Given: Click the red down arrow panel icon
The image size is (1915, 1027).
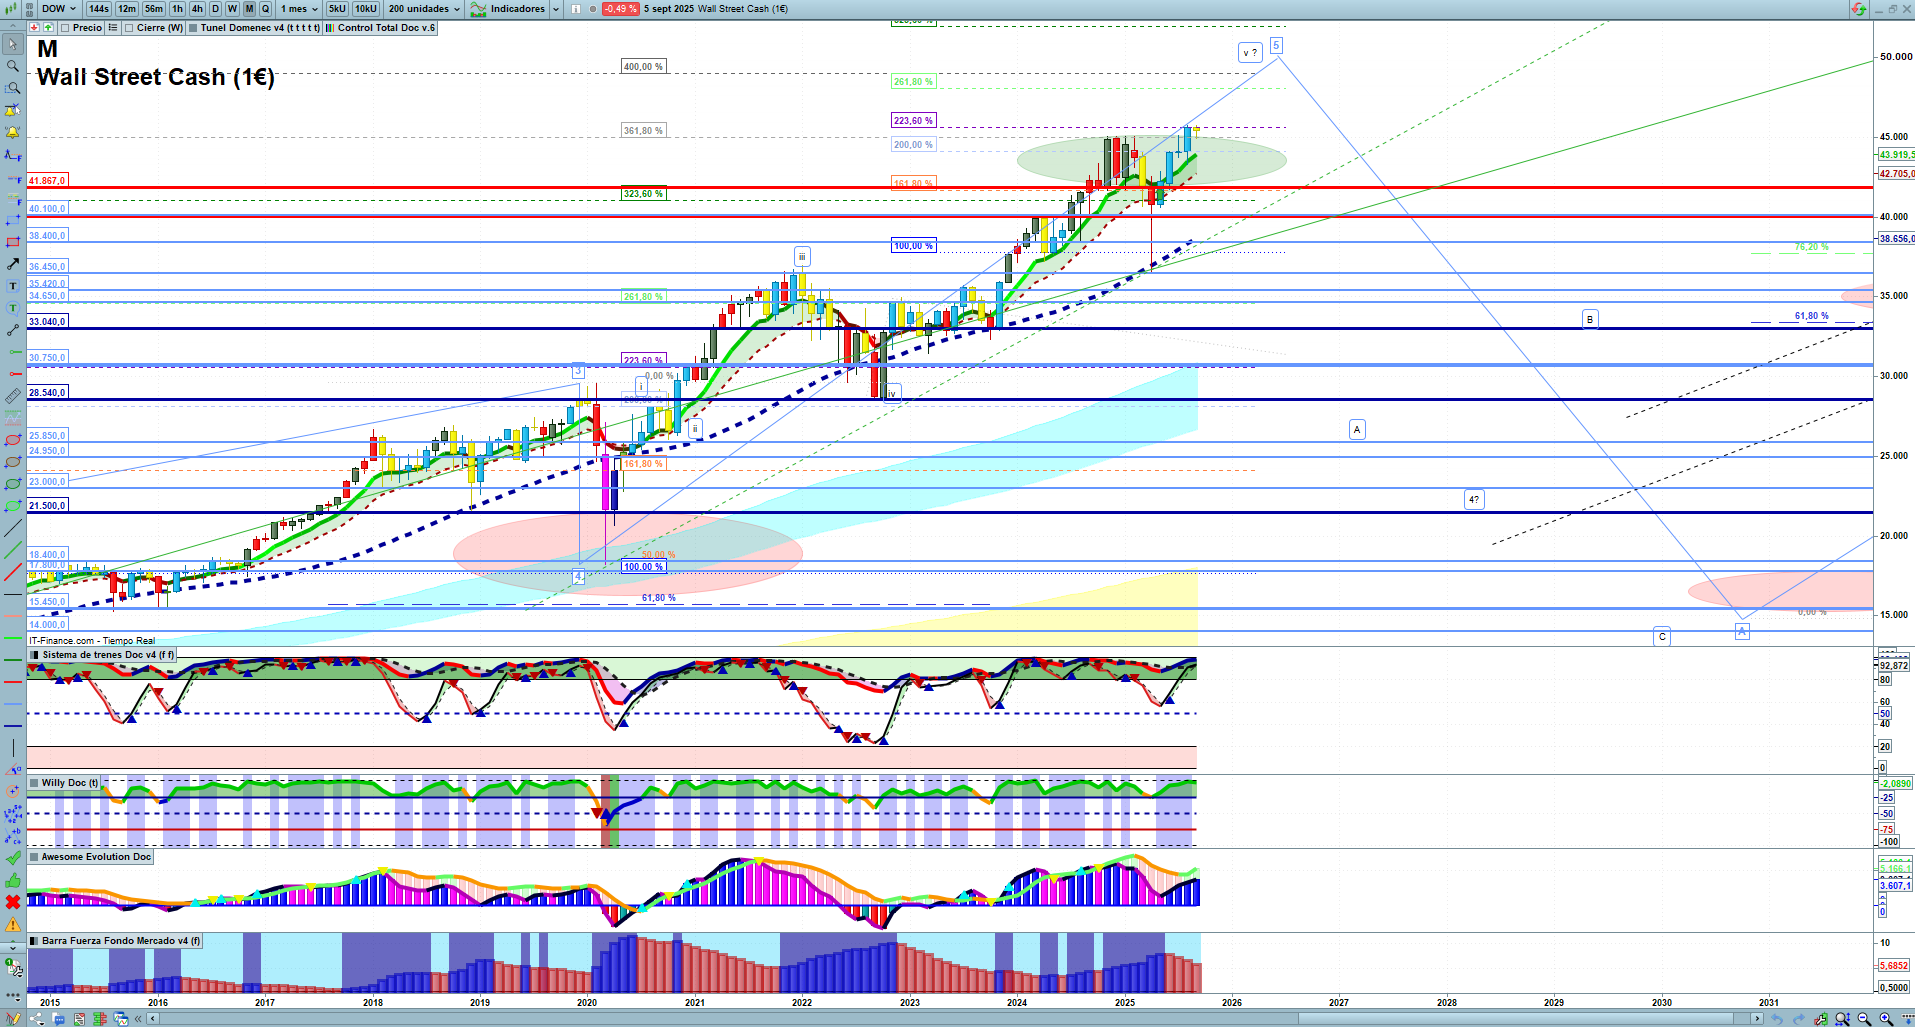Looking at the screenshot, I should click(34, 28).
